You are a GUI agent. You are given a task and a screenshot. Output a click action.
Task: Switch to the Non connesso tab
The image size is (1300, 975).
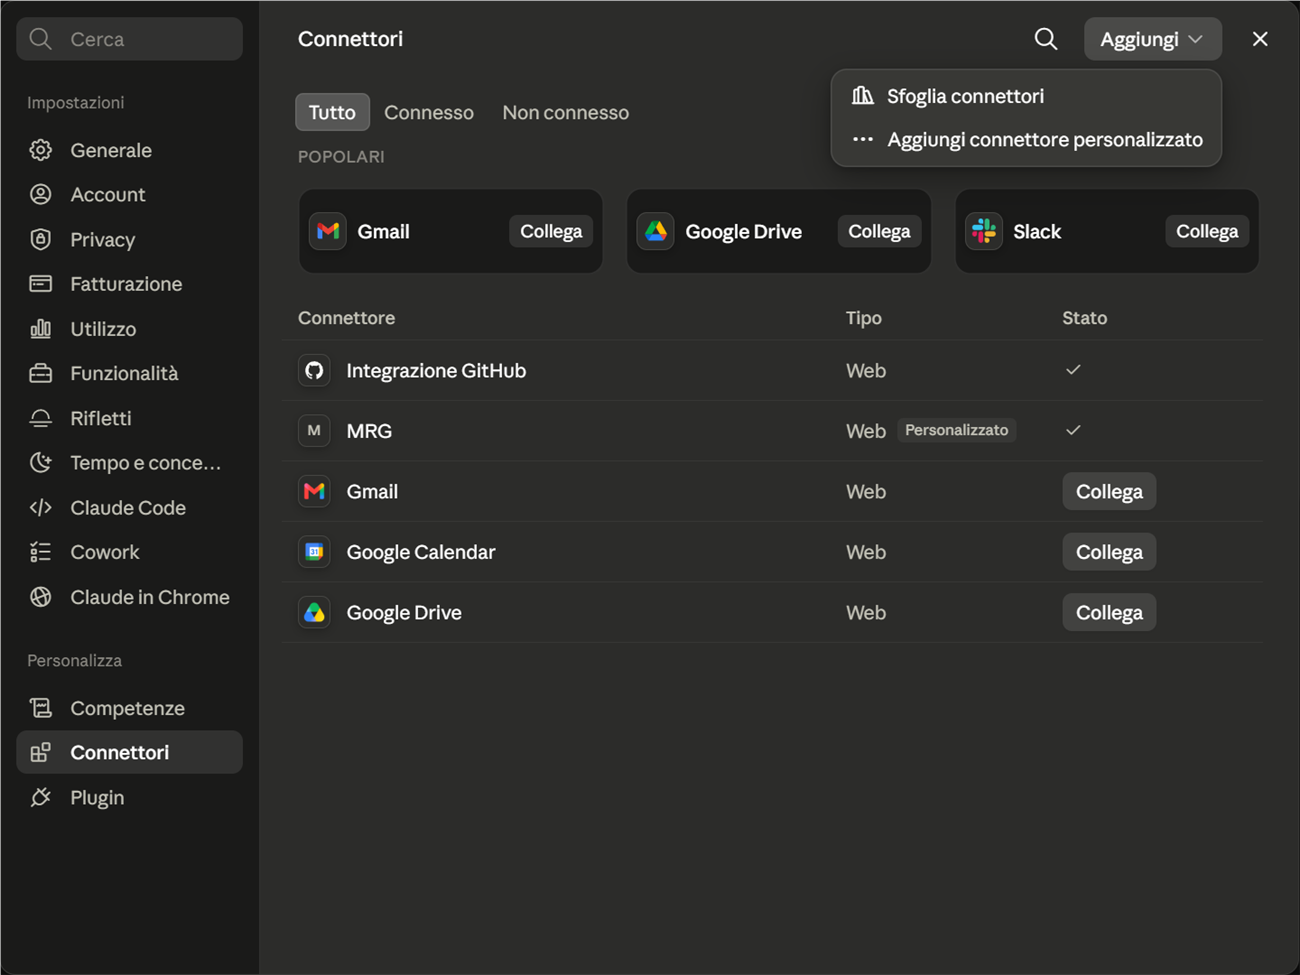pos(566,112)
